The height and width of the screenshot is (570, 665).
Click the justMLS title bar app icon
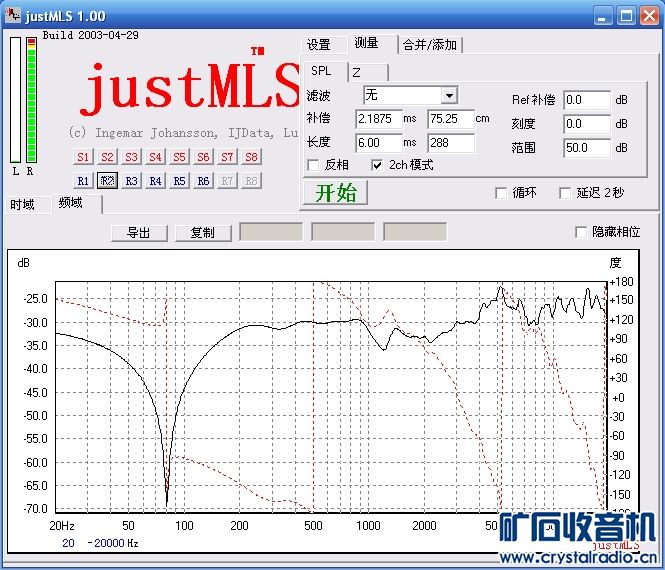pyautogui.click(x=13, y=15)
